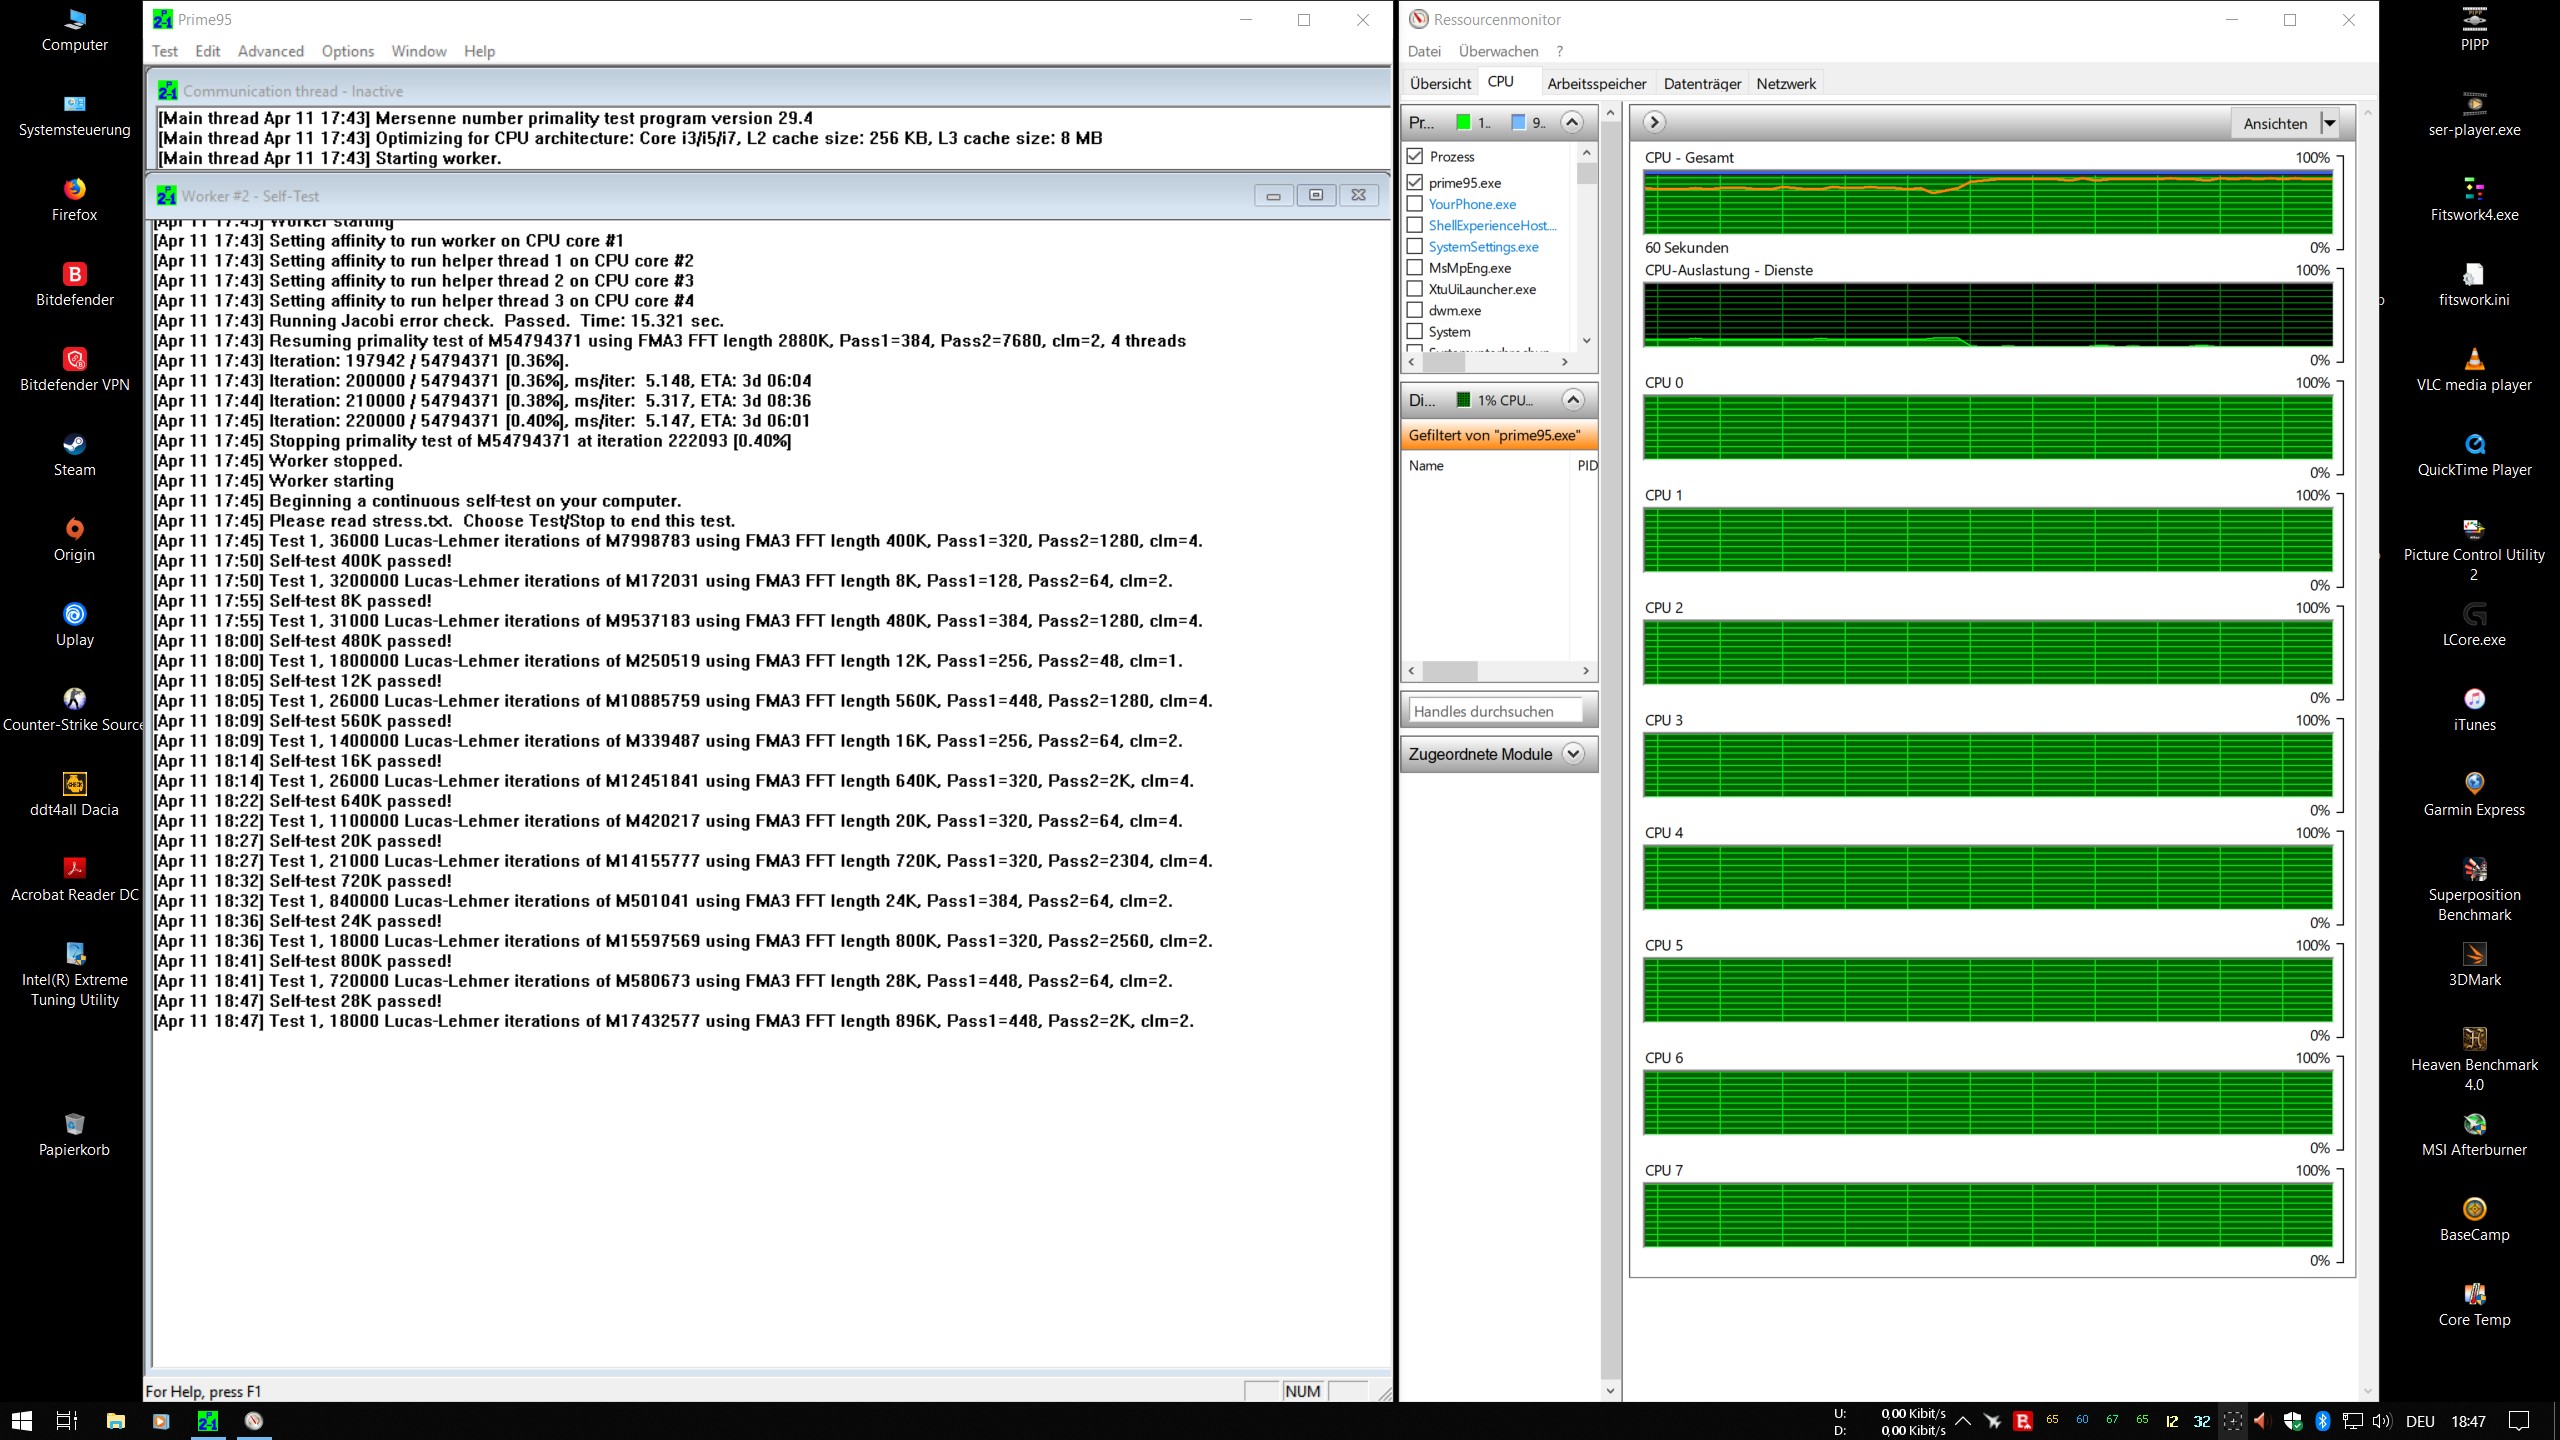
Task: Expand the Zugeordnete Module section
Action: 1573,754
